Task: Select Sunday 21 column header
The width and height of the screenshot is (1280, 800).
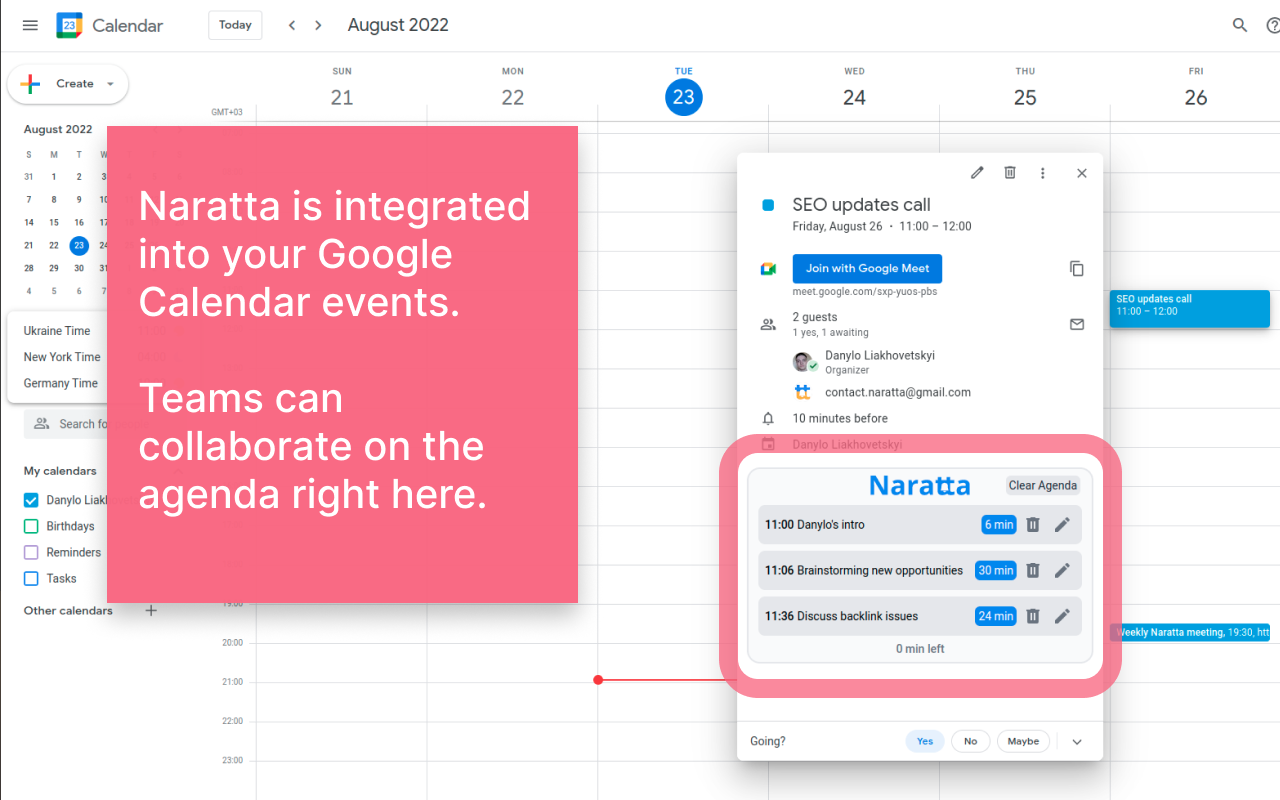Action: pyautogui.click(x=342, y=89)
